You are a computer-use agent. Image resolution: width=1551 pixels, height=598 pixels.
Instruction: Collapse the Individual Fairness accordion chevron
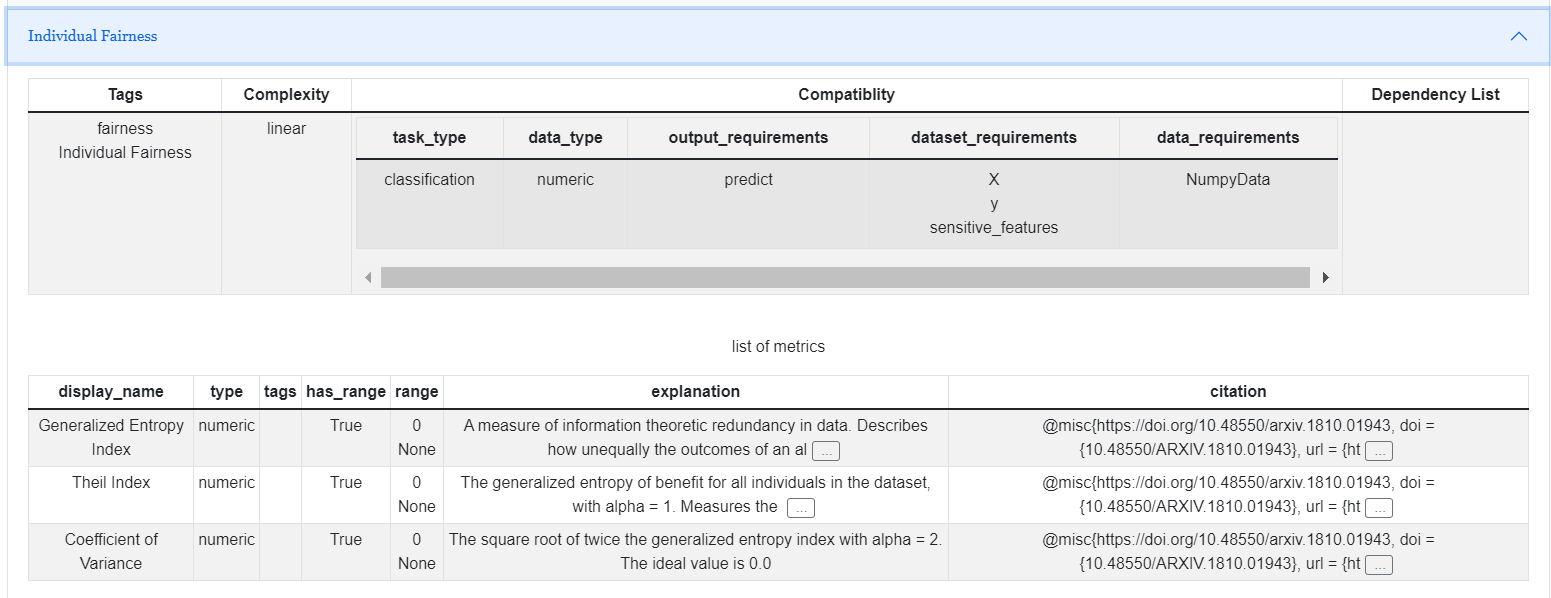pyautogui.click(x=1518, y=36)
